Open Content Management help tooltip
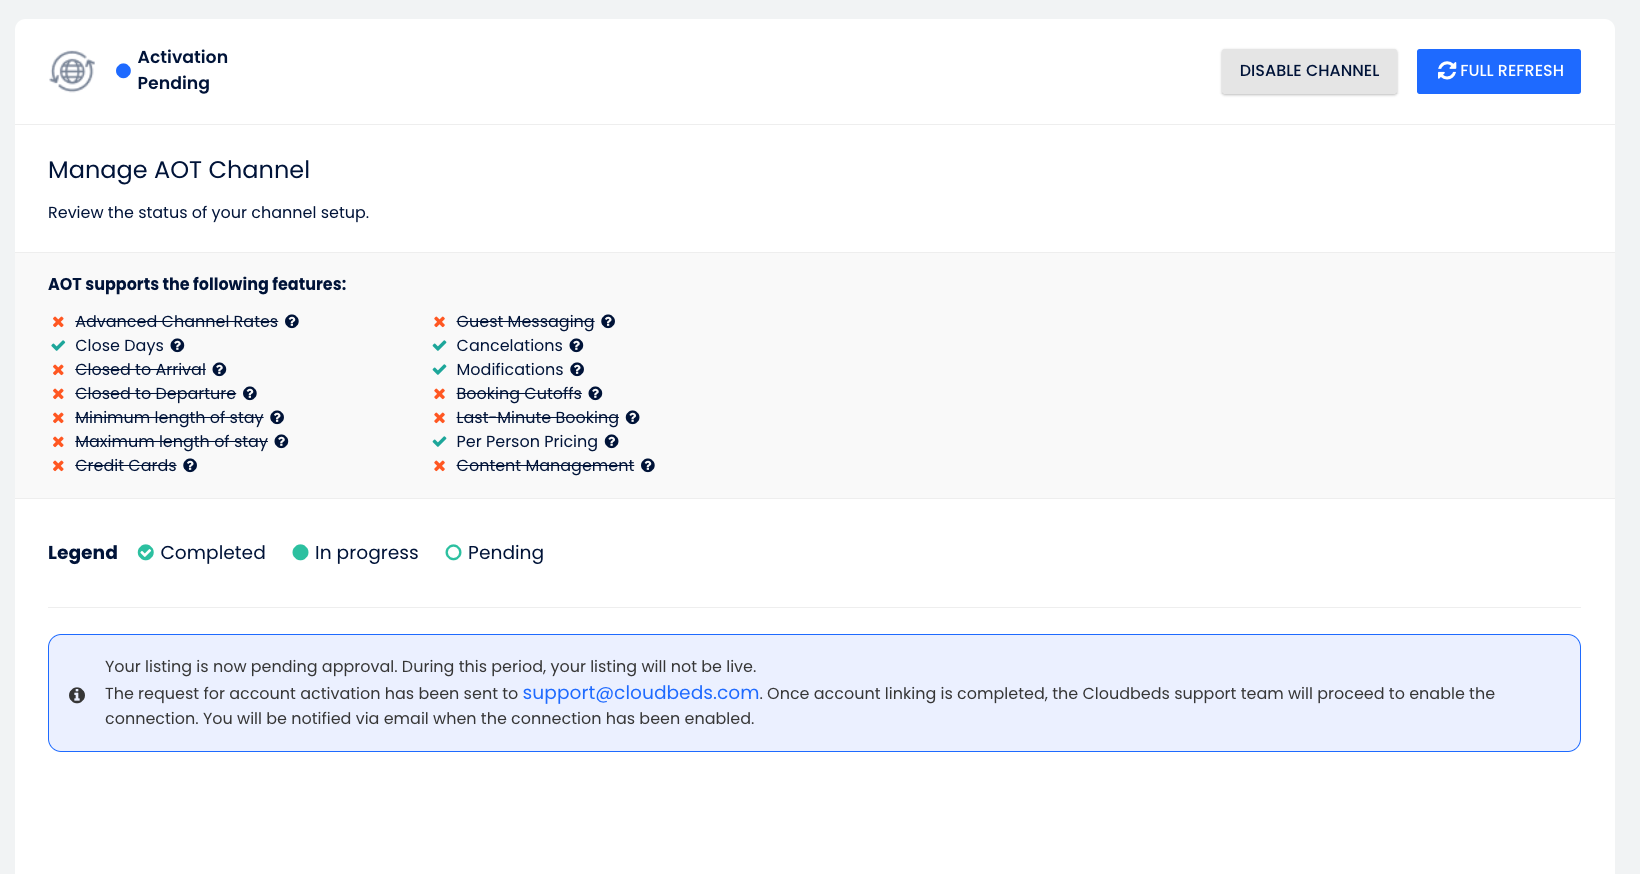1640x874 pixels. 648,465
